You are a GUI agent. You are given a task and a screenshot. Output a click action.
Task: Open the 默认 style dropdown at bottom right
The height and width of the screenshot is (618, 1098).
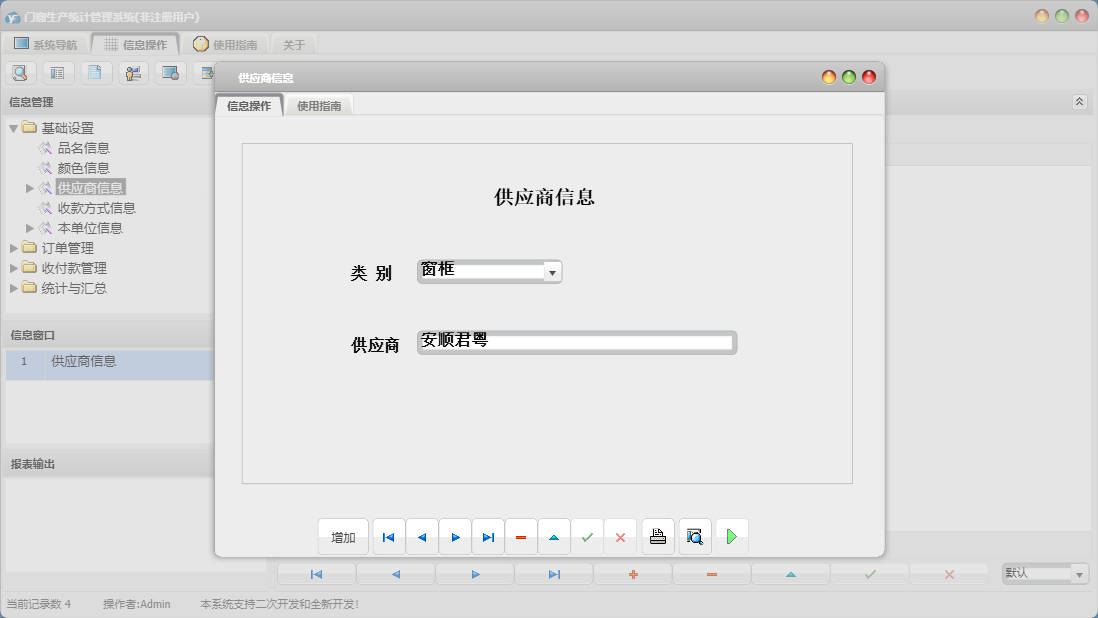click(x=1080, y=573)
